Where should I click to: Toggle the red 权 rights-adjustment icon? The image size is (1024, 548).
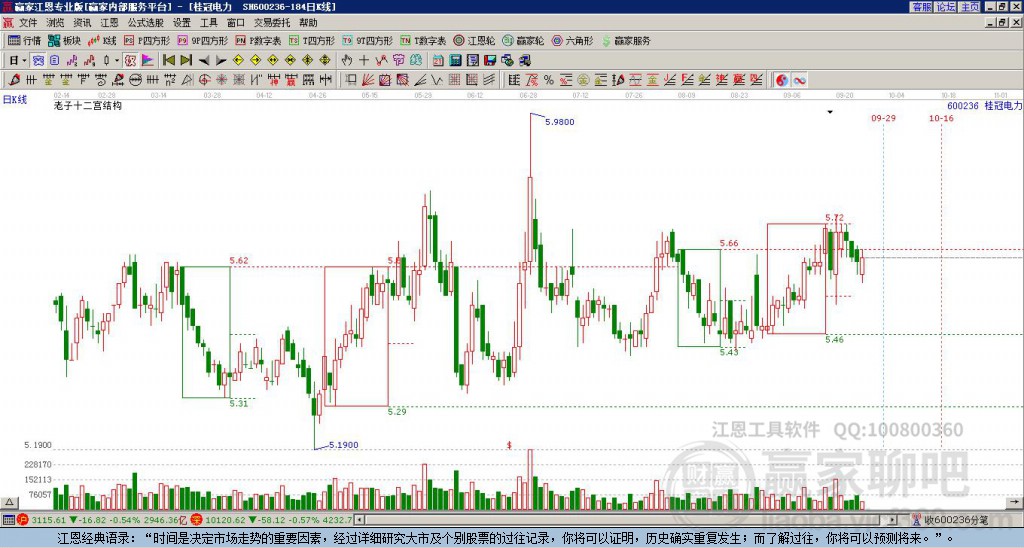click(130, 60)
